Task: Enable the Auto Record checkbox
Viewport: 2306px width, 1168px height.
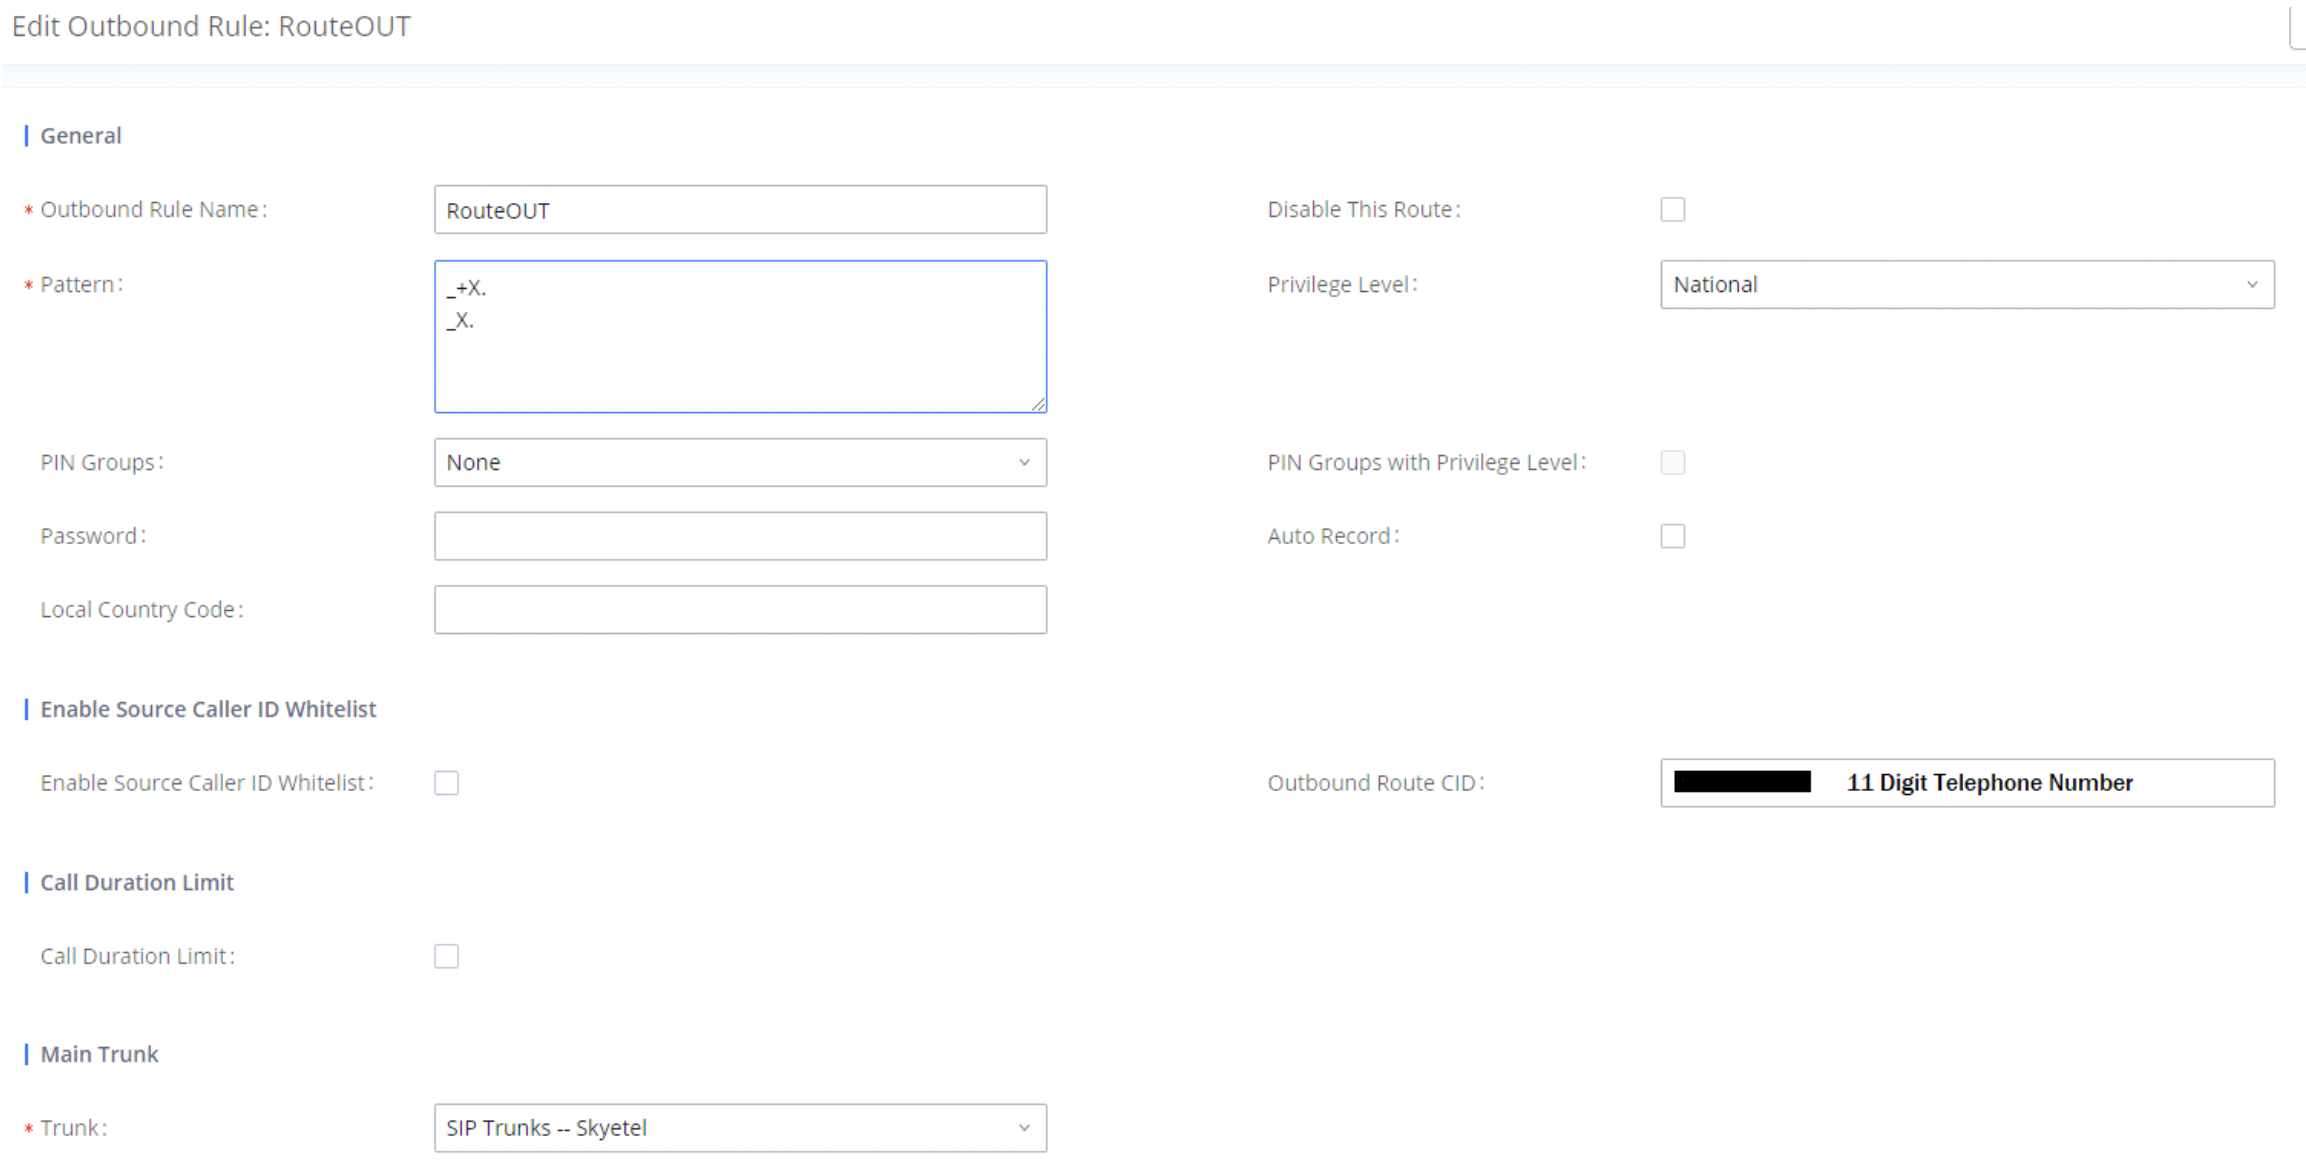Action: [x=1672, y=536]
